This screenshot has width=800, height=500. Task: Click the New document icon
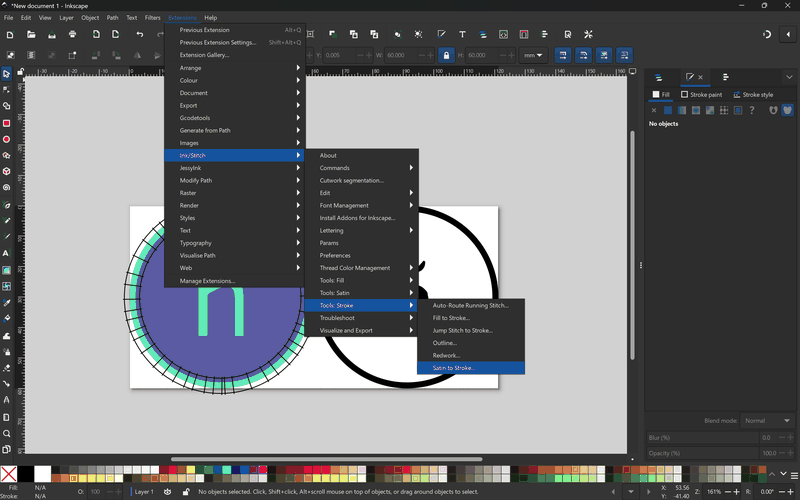10,34
